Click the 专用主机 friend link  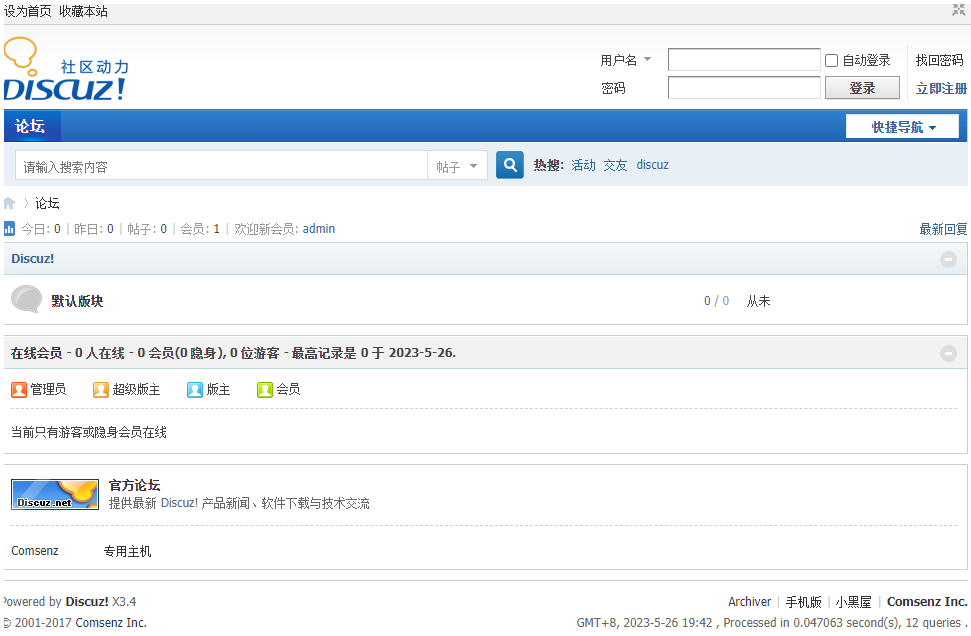tap(127, 551)
